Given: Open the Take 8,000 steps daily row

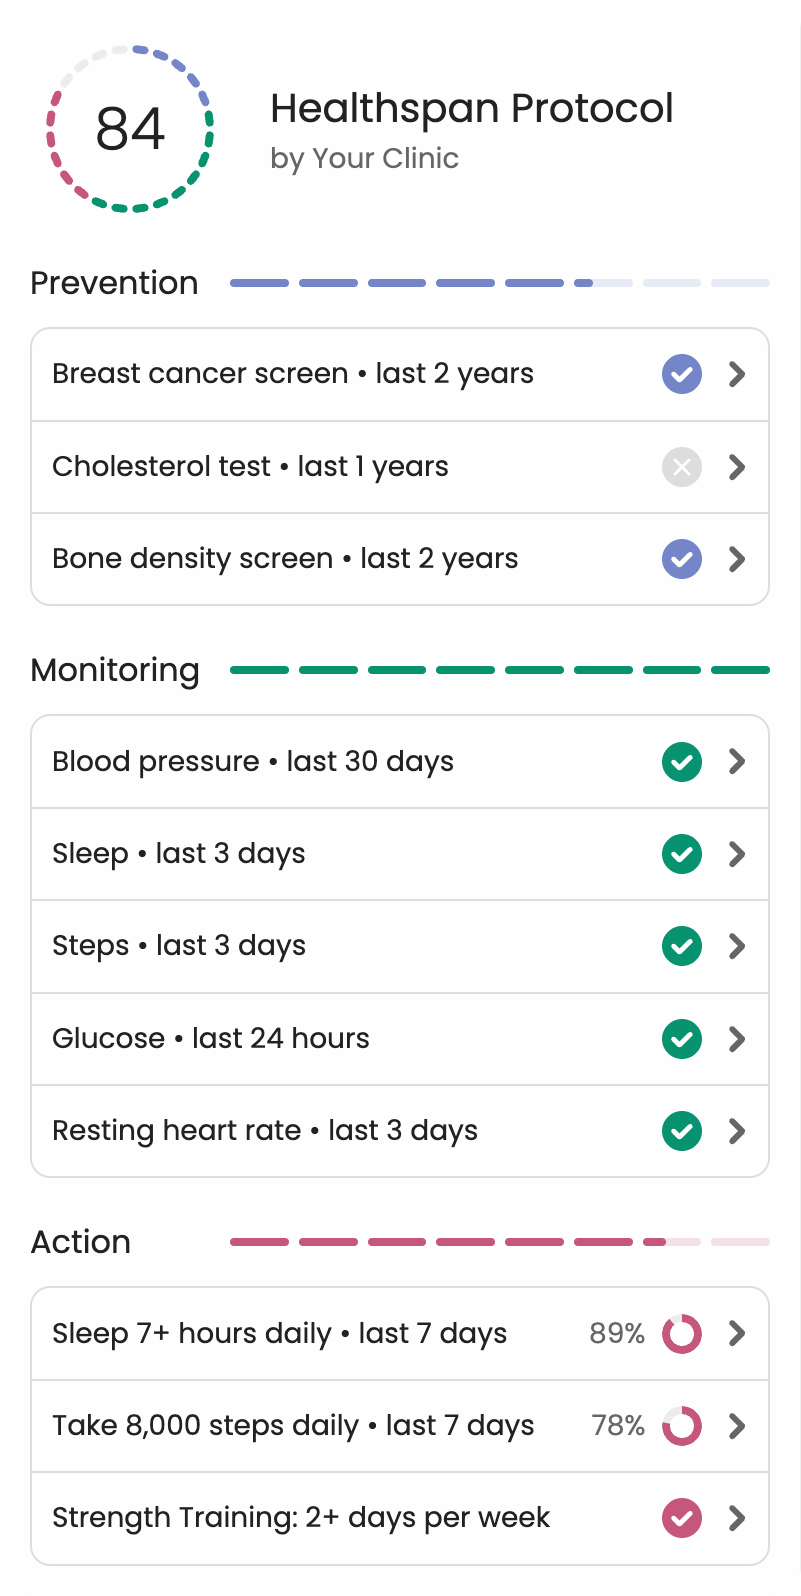Looking at the screenshot, I should coord(293,1426).
